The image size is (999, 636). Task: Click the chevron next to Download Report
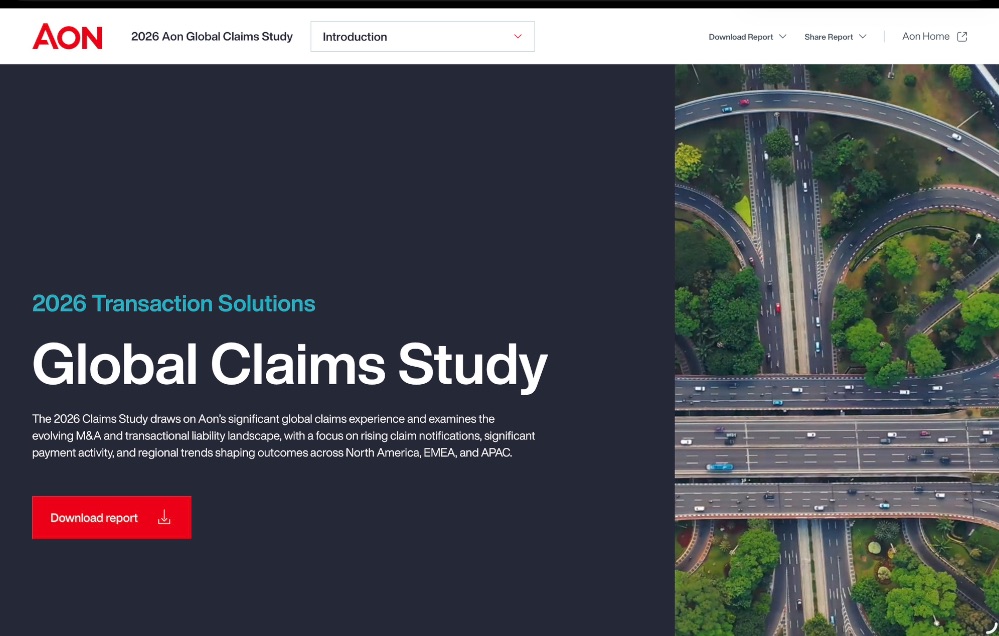coord(782,36)
